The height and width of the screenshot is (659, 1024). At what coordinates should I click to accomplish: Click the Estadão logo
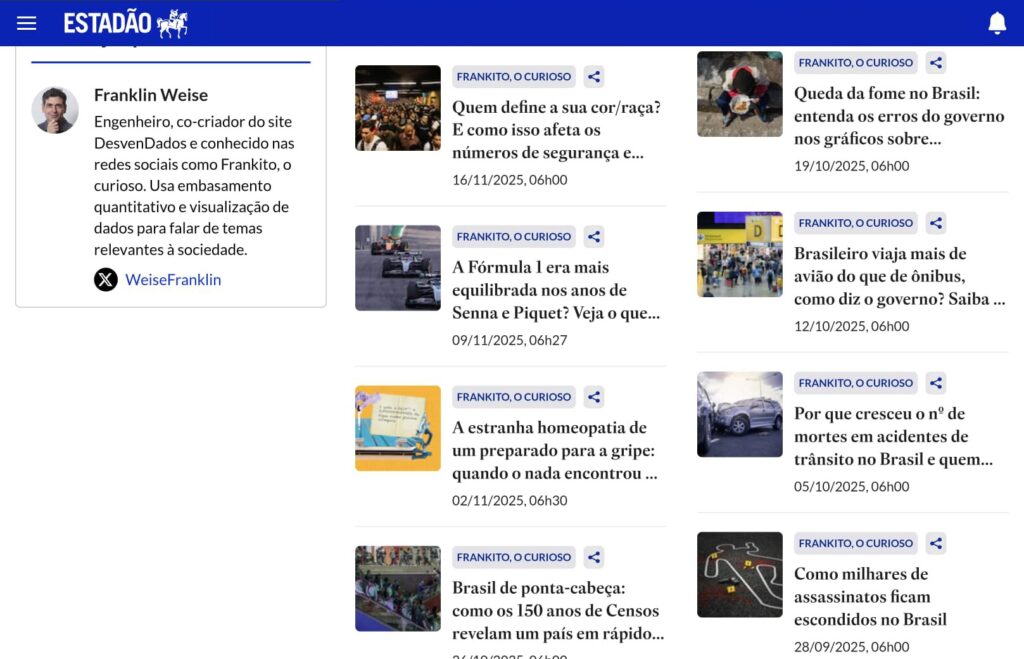pyautogui.click(x=125, y=23)
